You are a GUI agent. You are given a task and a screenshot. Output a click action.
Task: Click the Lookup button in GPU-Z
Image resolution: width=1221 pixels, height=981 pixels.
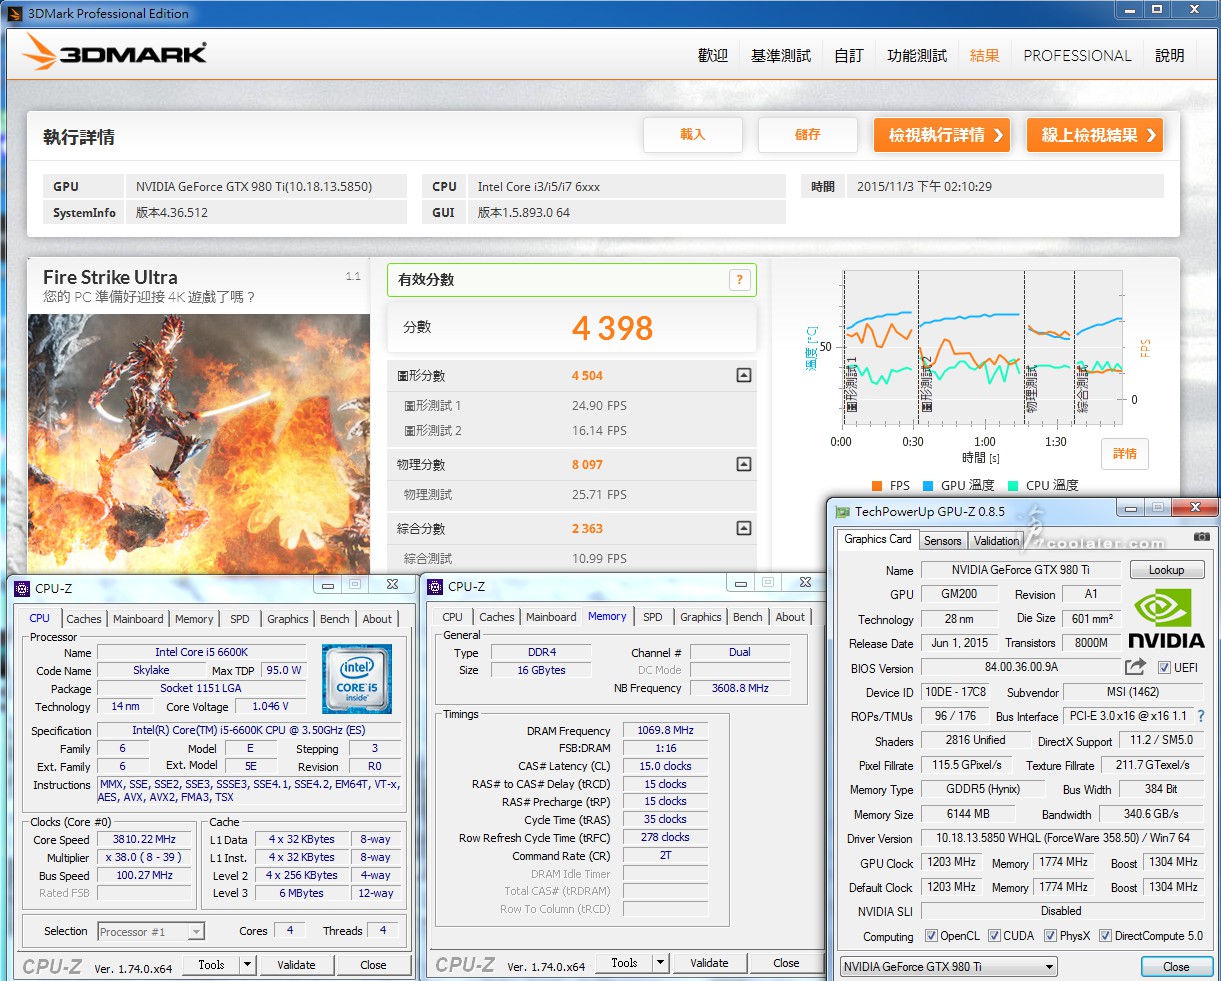point(1166,570)
